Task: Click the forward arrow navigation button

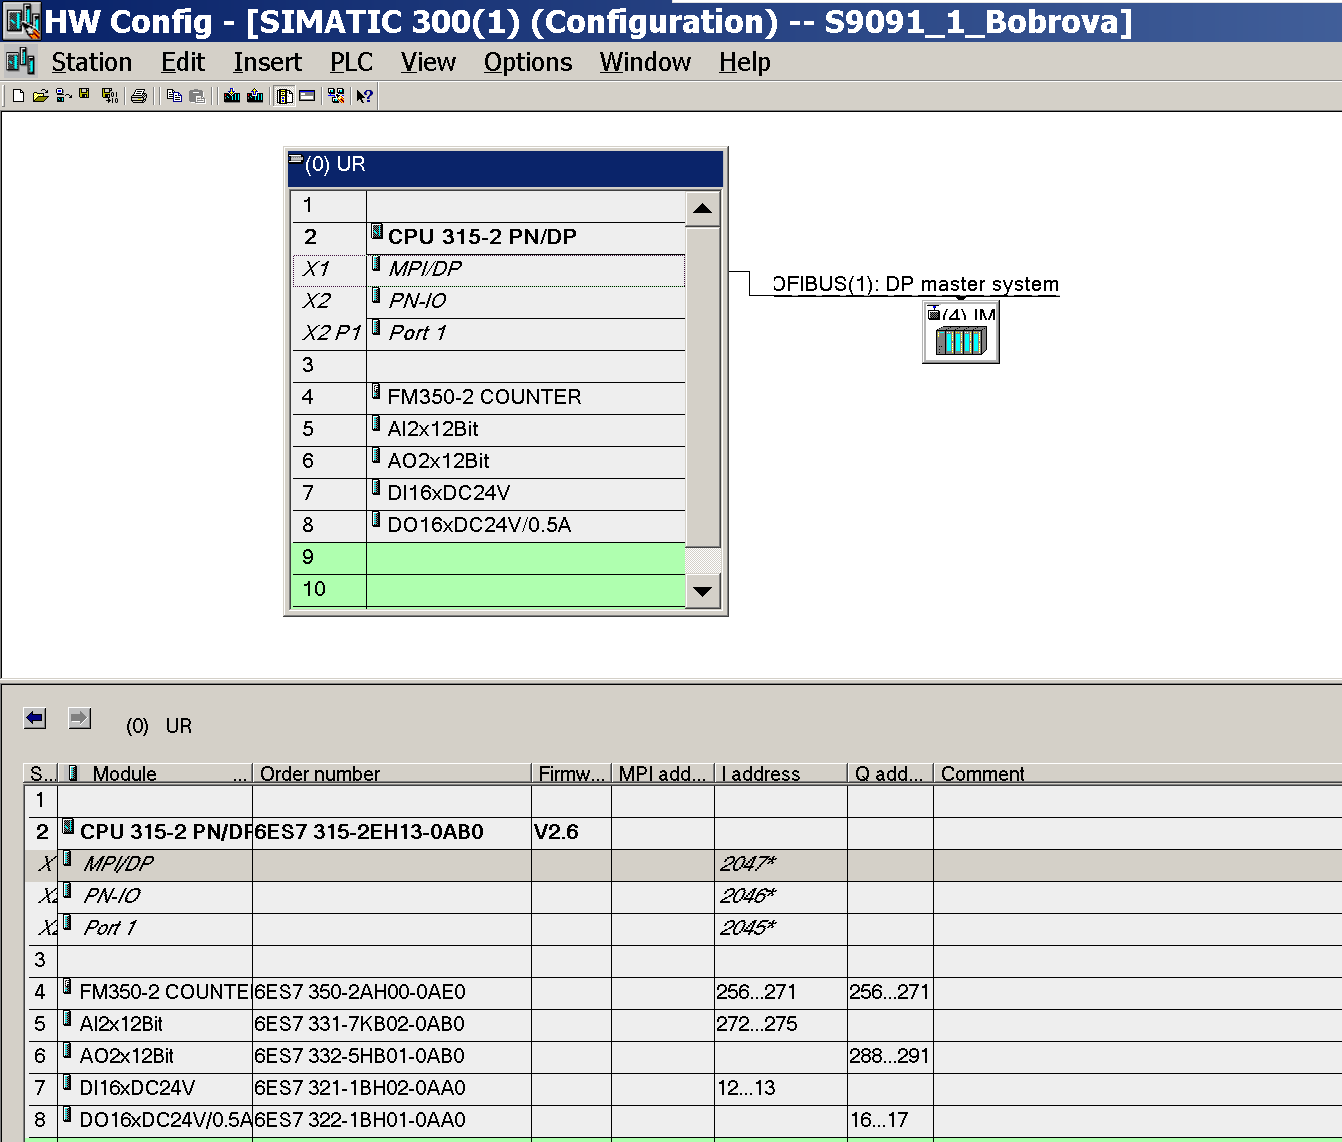Action: tap(79, 718)
